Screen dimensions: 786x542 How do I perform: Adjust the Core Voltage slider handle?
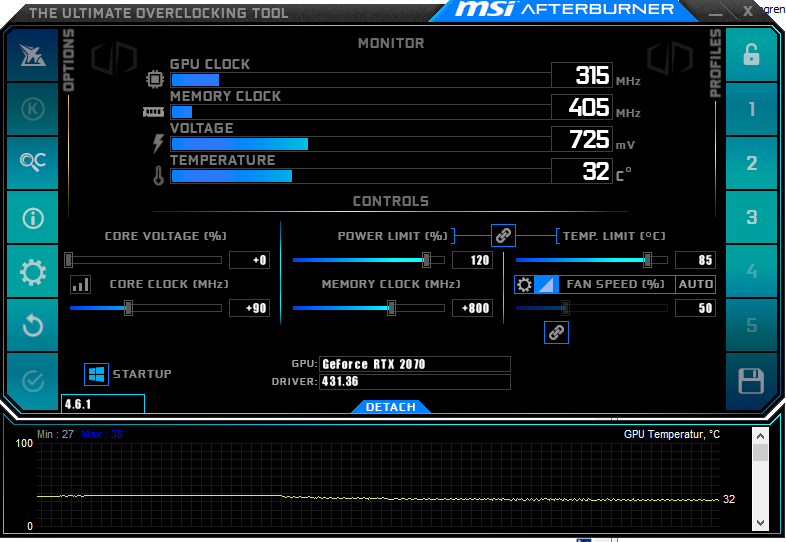click(69, 260)
